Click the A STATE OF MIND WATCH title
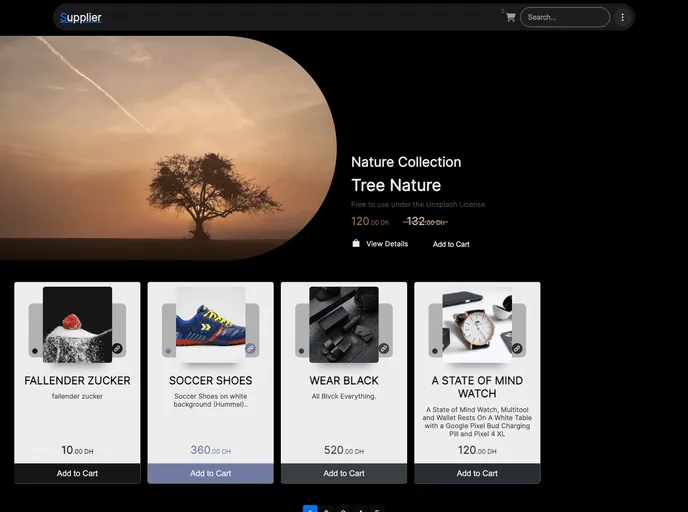688x512 pixels. coord(477,387)
